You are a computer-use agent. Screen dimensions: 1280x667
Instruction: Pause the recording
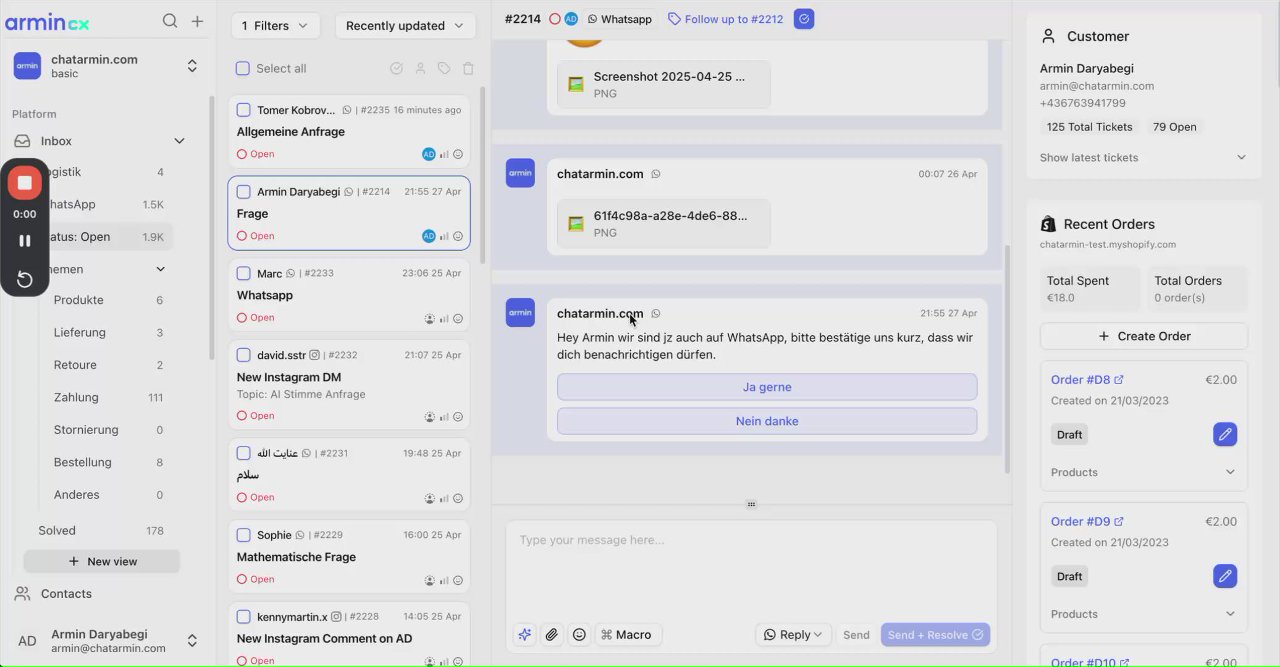click(x=25, y=241)
